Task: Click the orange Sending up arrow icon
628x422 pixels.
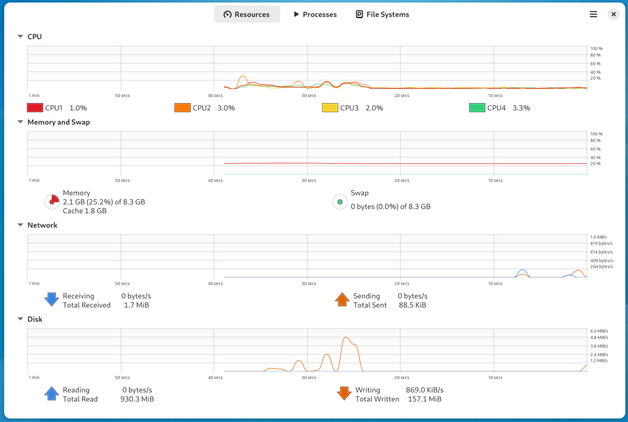Action: [342, 299]
